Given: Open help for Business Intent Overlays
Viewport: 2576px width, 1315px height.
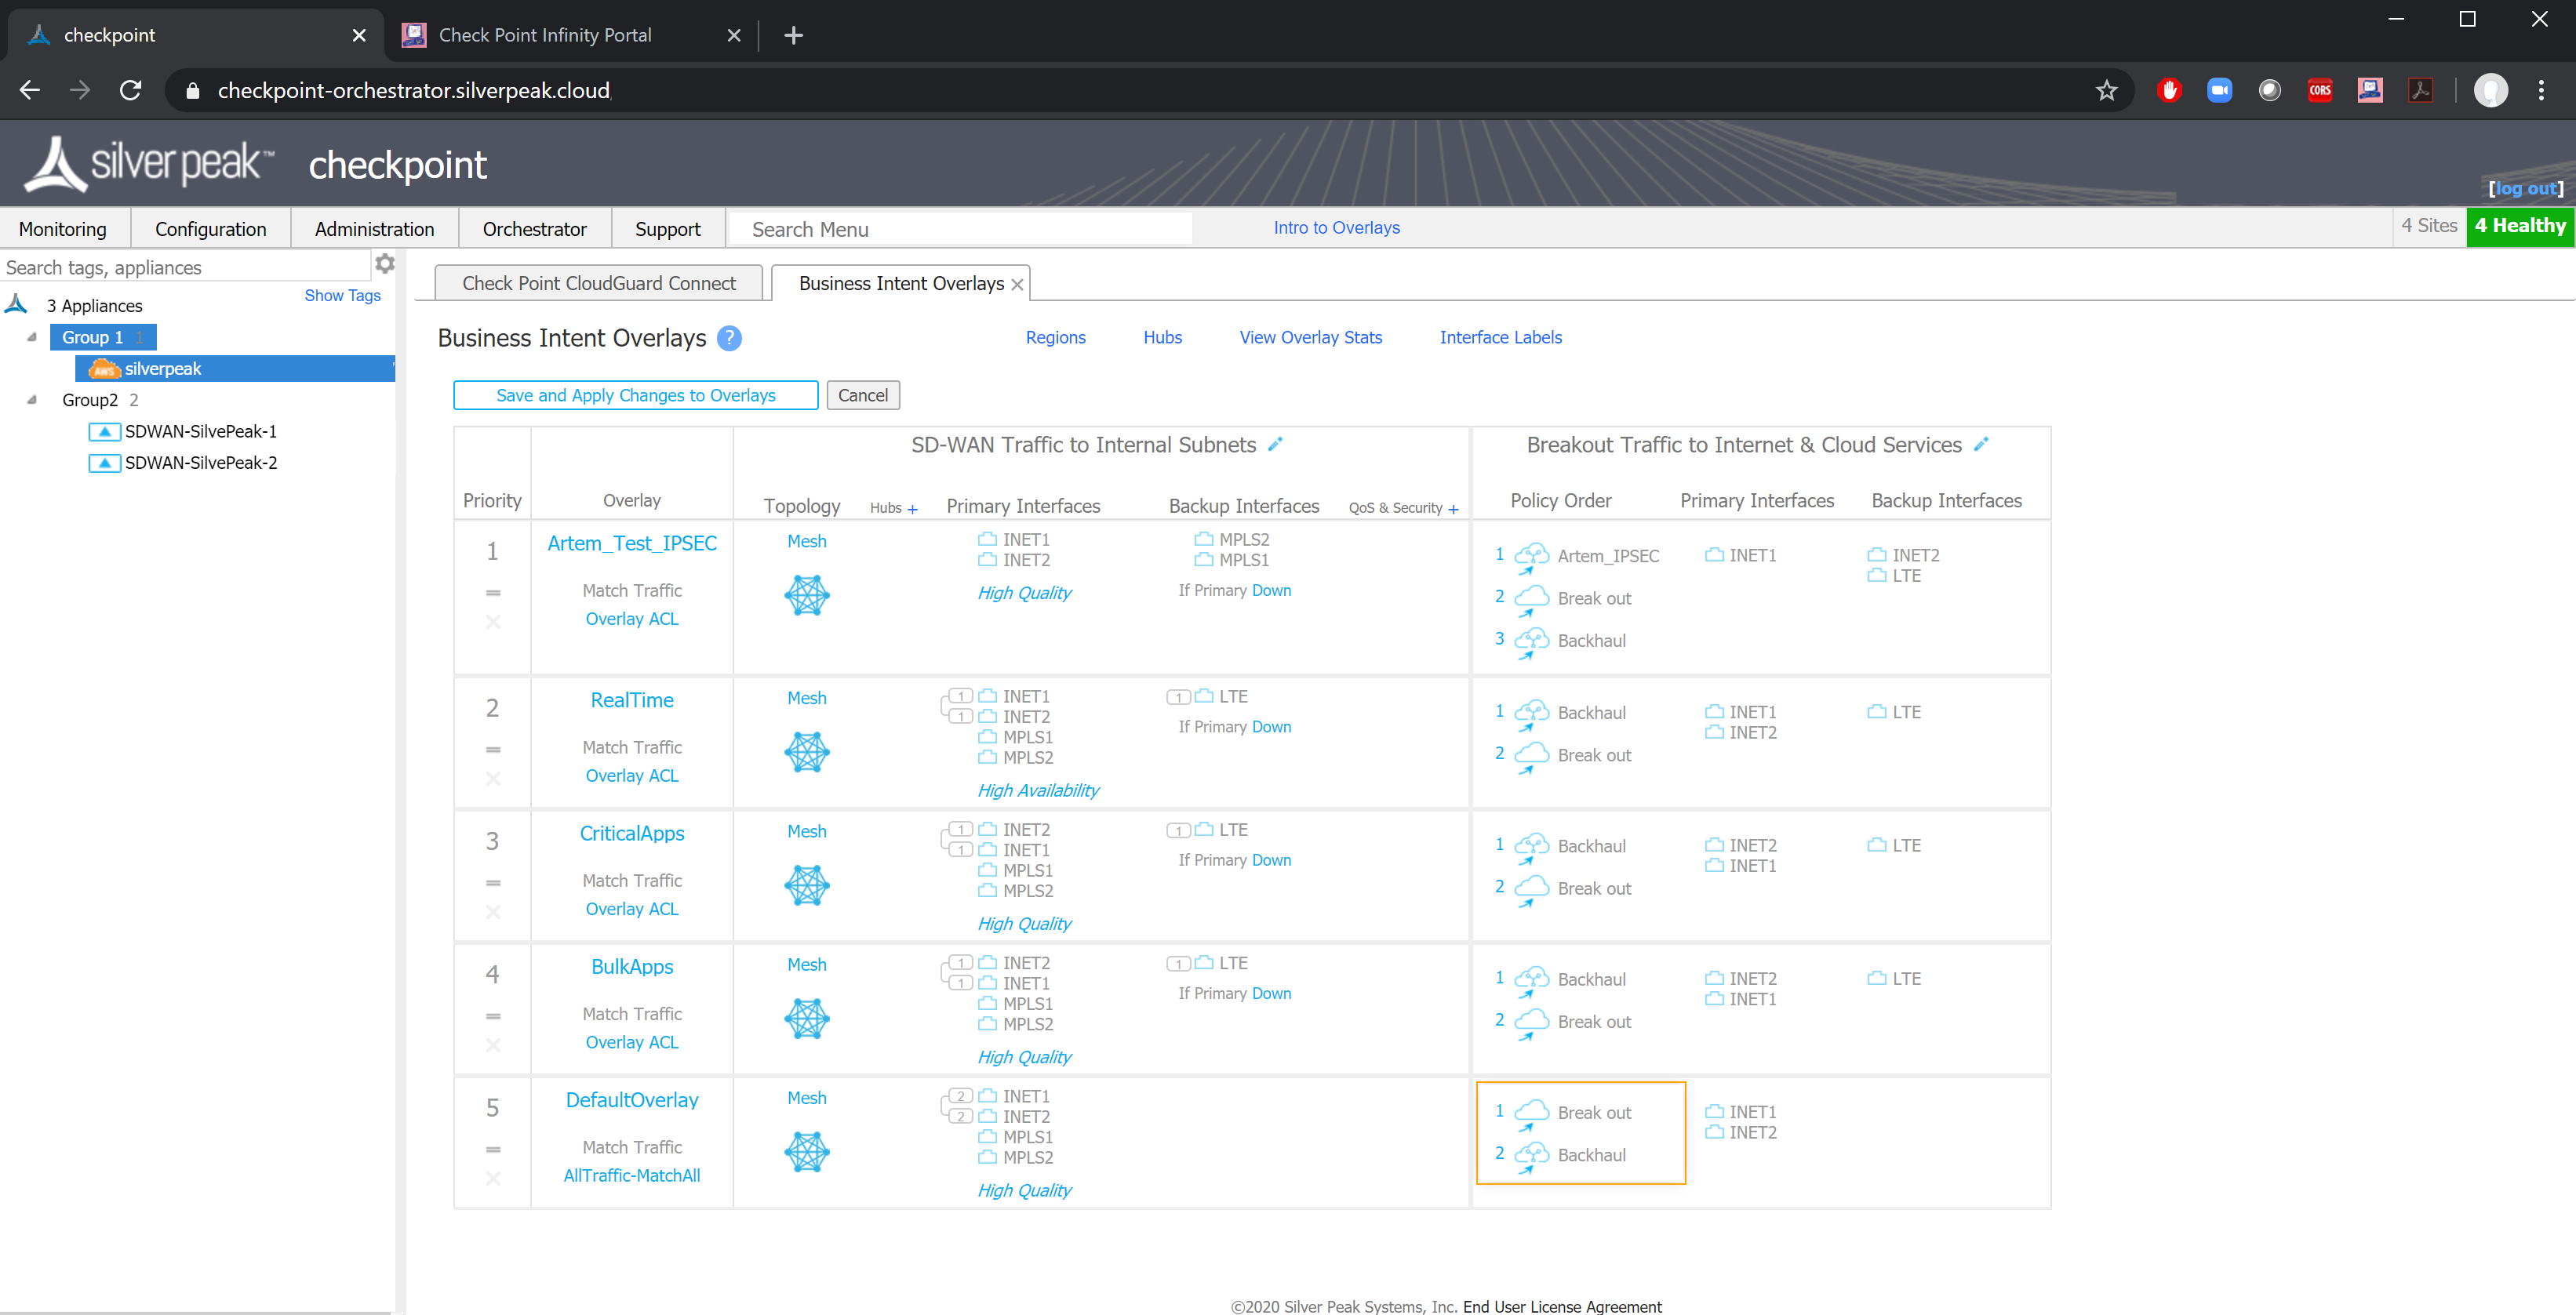Looking at the screenshot, I should [730, 339].
